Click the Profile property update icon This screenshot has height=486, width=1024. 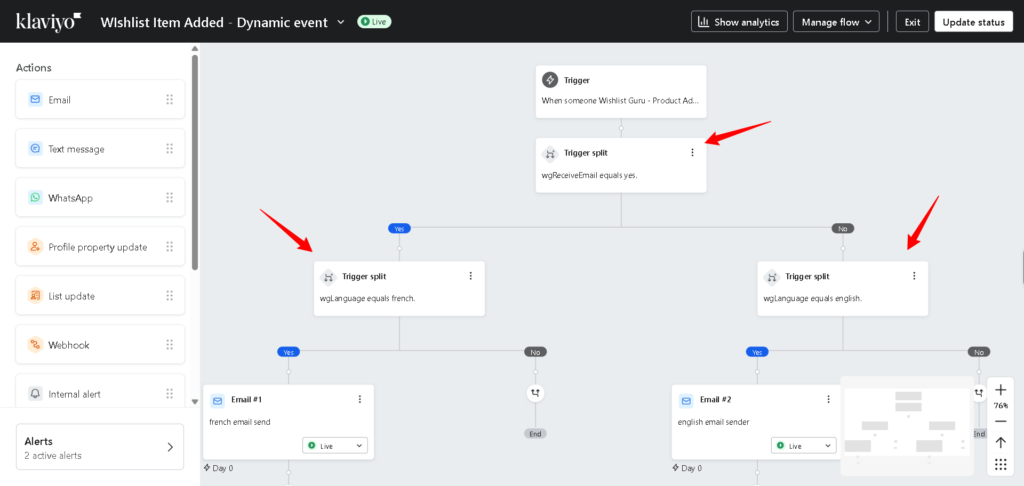35,247
